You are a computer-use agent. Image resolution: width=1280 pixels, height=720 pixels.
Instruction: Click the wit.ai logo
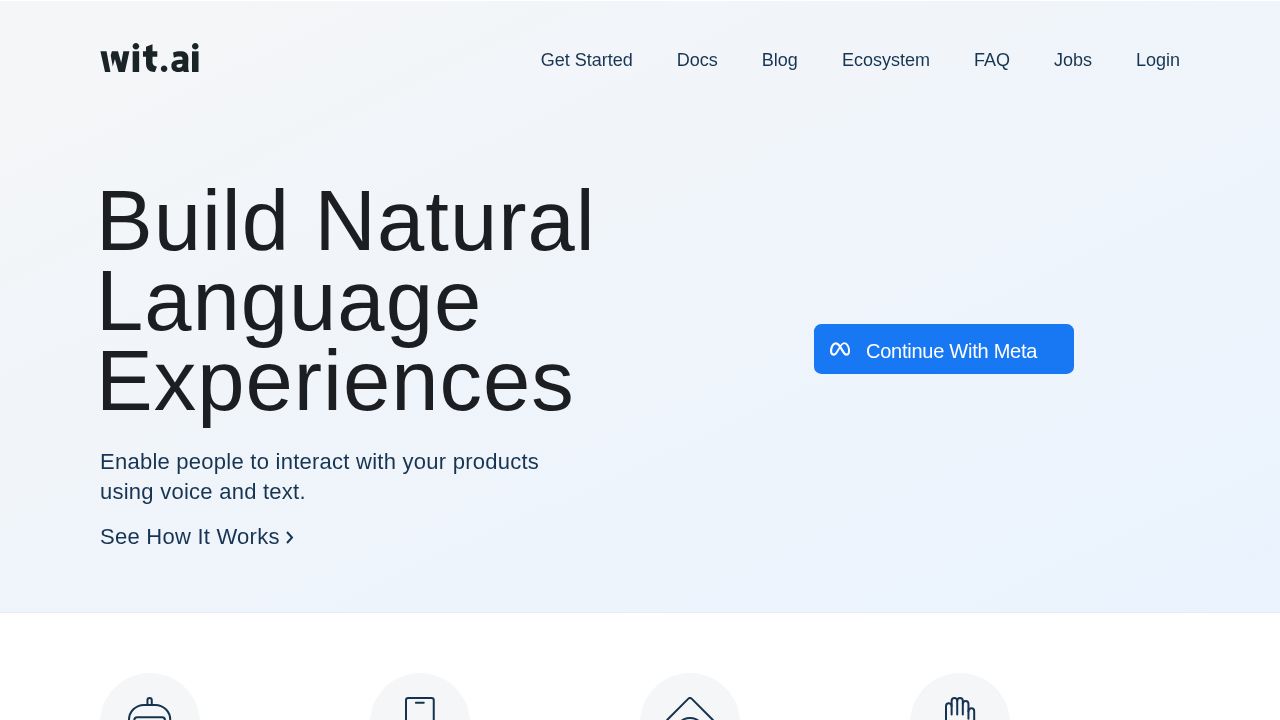click(x=150, y=58)
